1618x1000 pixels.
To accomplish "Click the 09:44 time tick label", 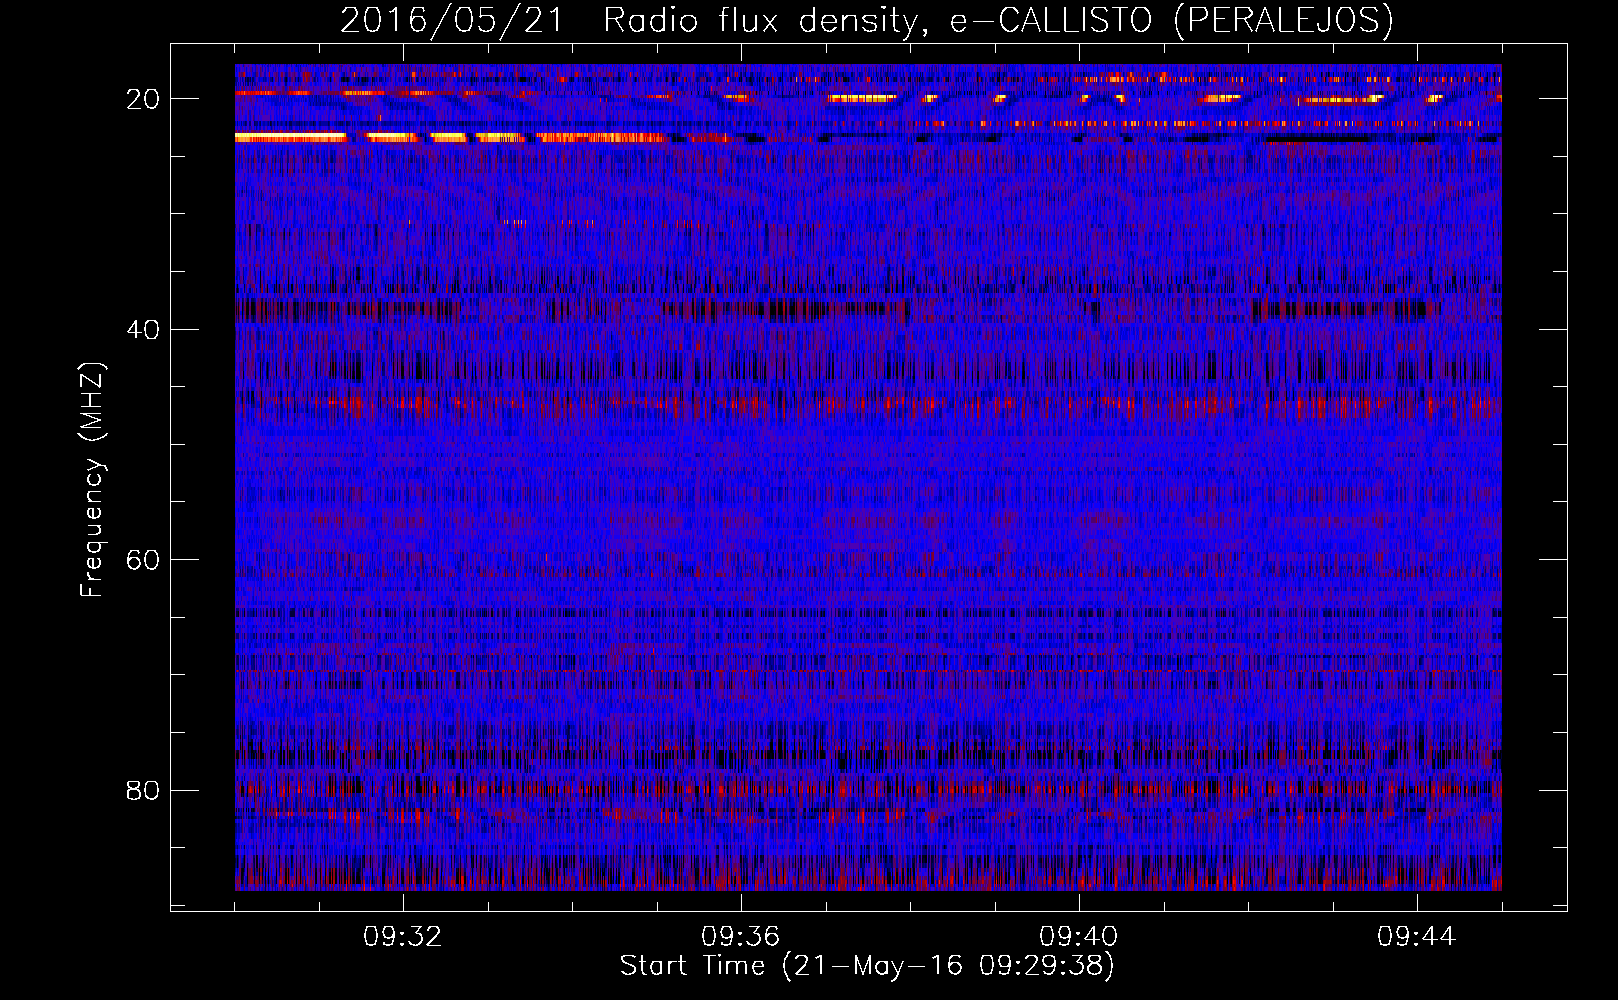I will coord(1417,937).
